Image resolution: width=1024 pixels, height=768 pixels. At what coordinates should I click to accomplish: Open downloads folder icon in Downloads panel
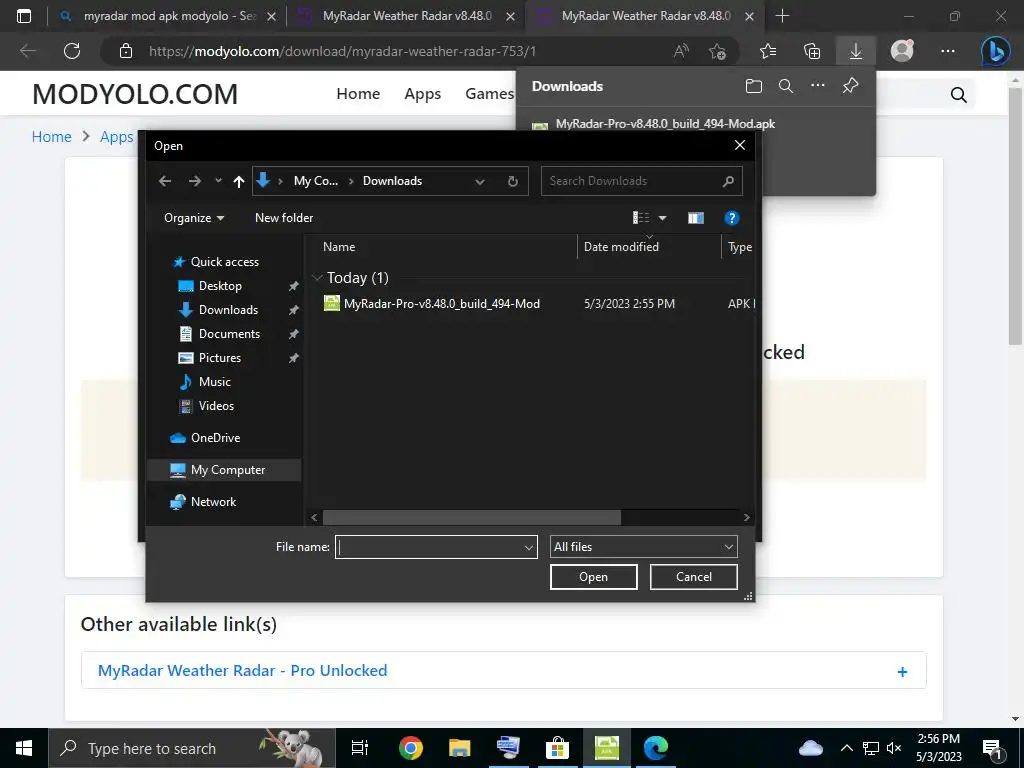[754, 86]
